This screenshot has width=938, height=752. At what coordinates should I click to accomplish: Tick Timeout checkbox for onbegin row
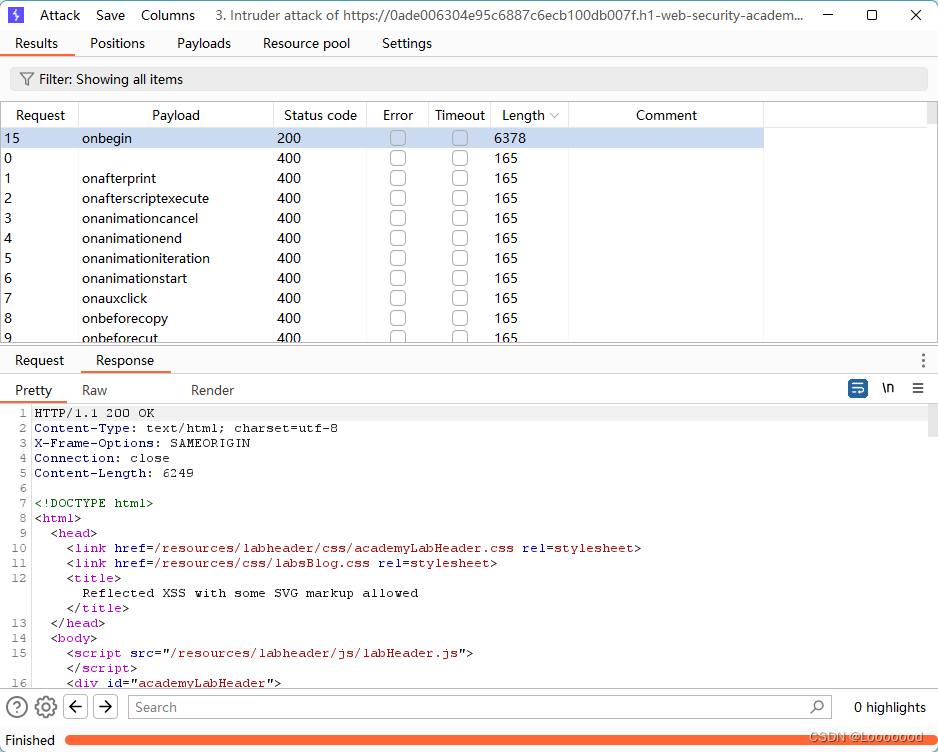[460, 138]
